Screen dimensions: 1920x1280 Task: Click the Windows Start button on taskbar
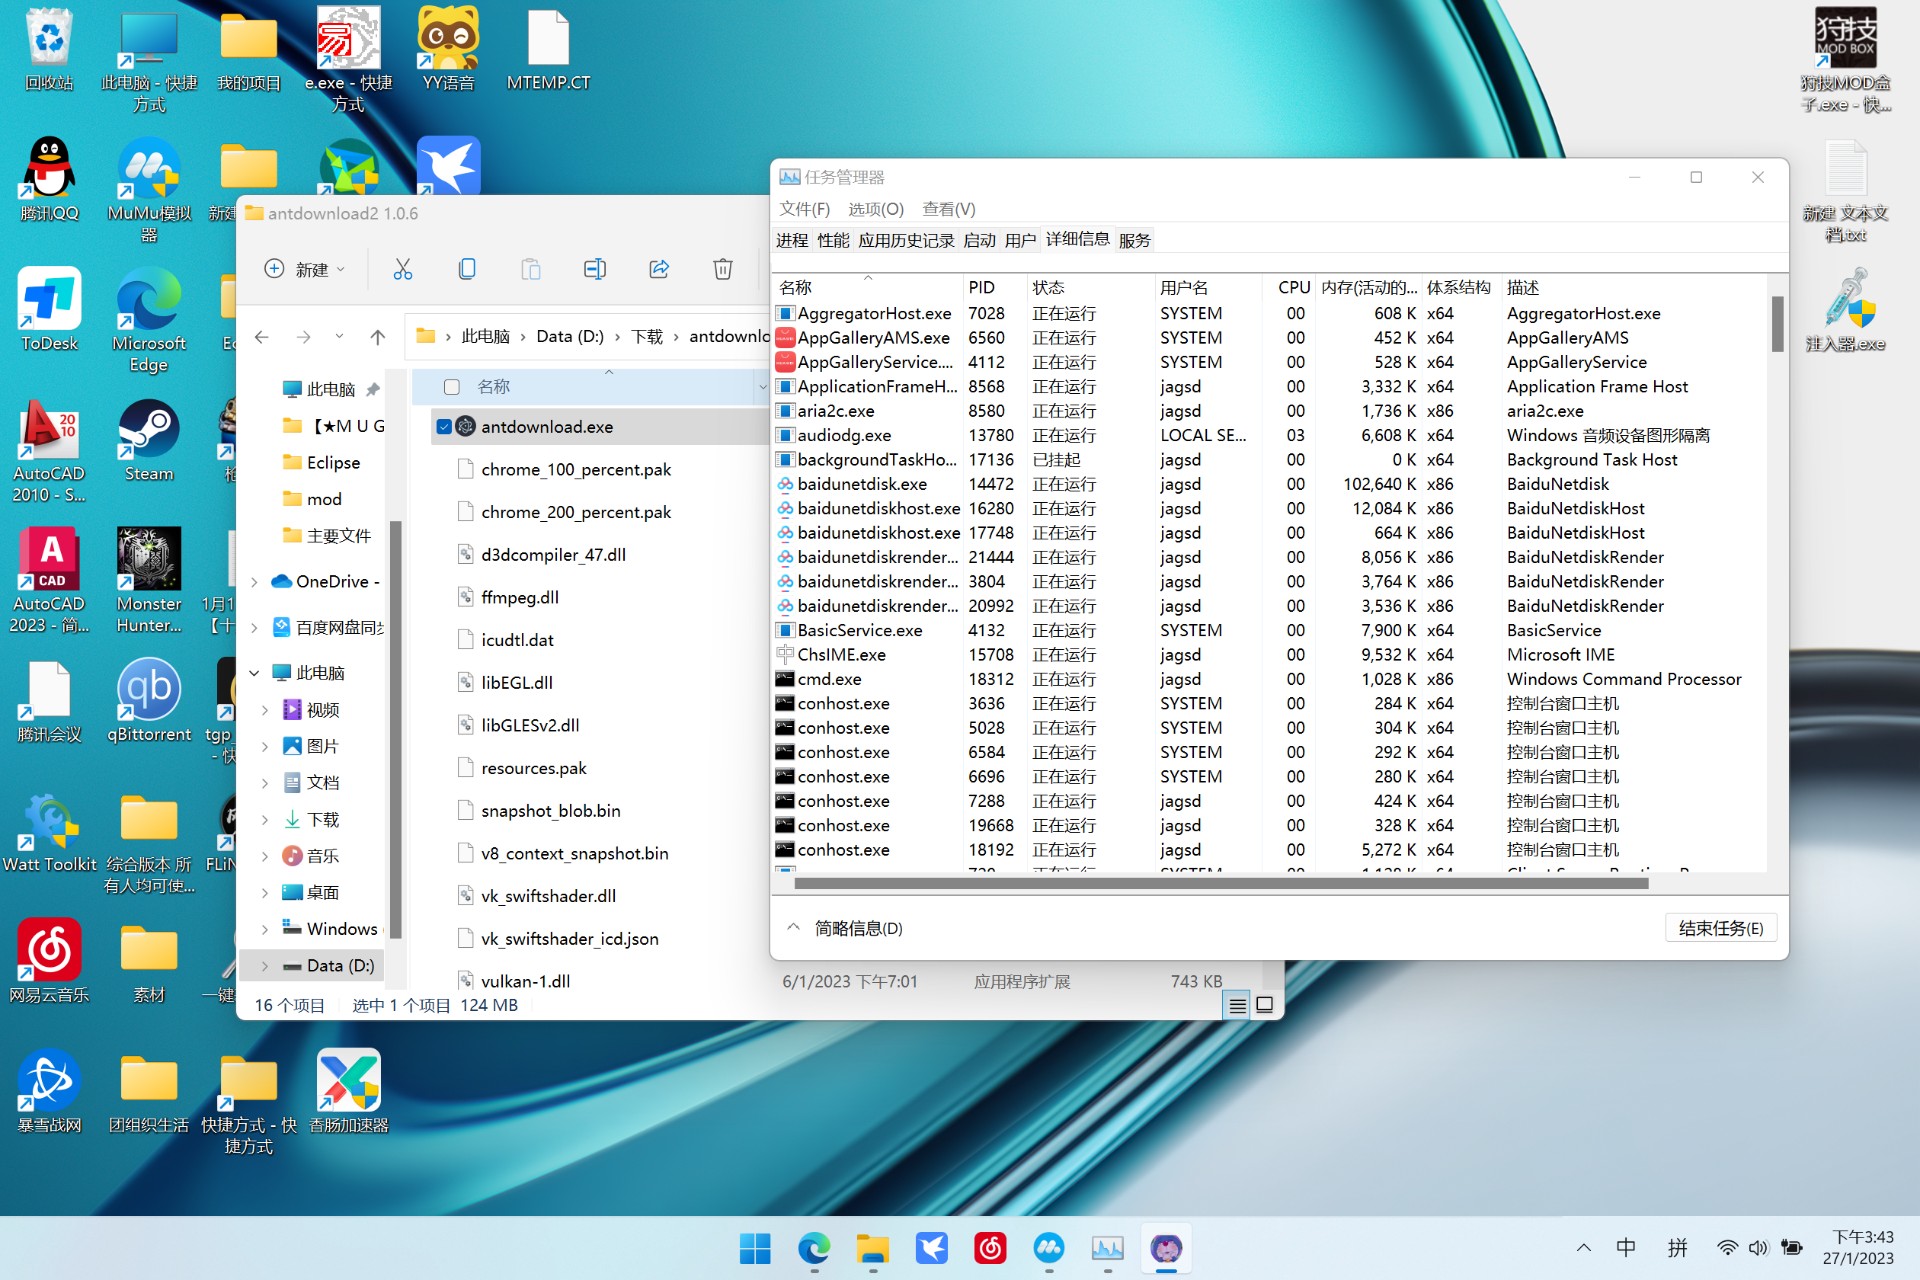click(755, 1248)
